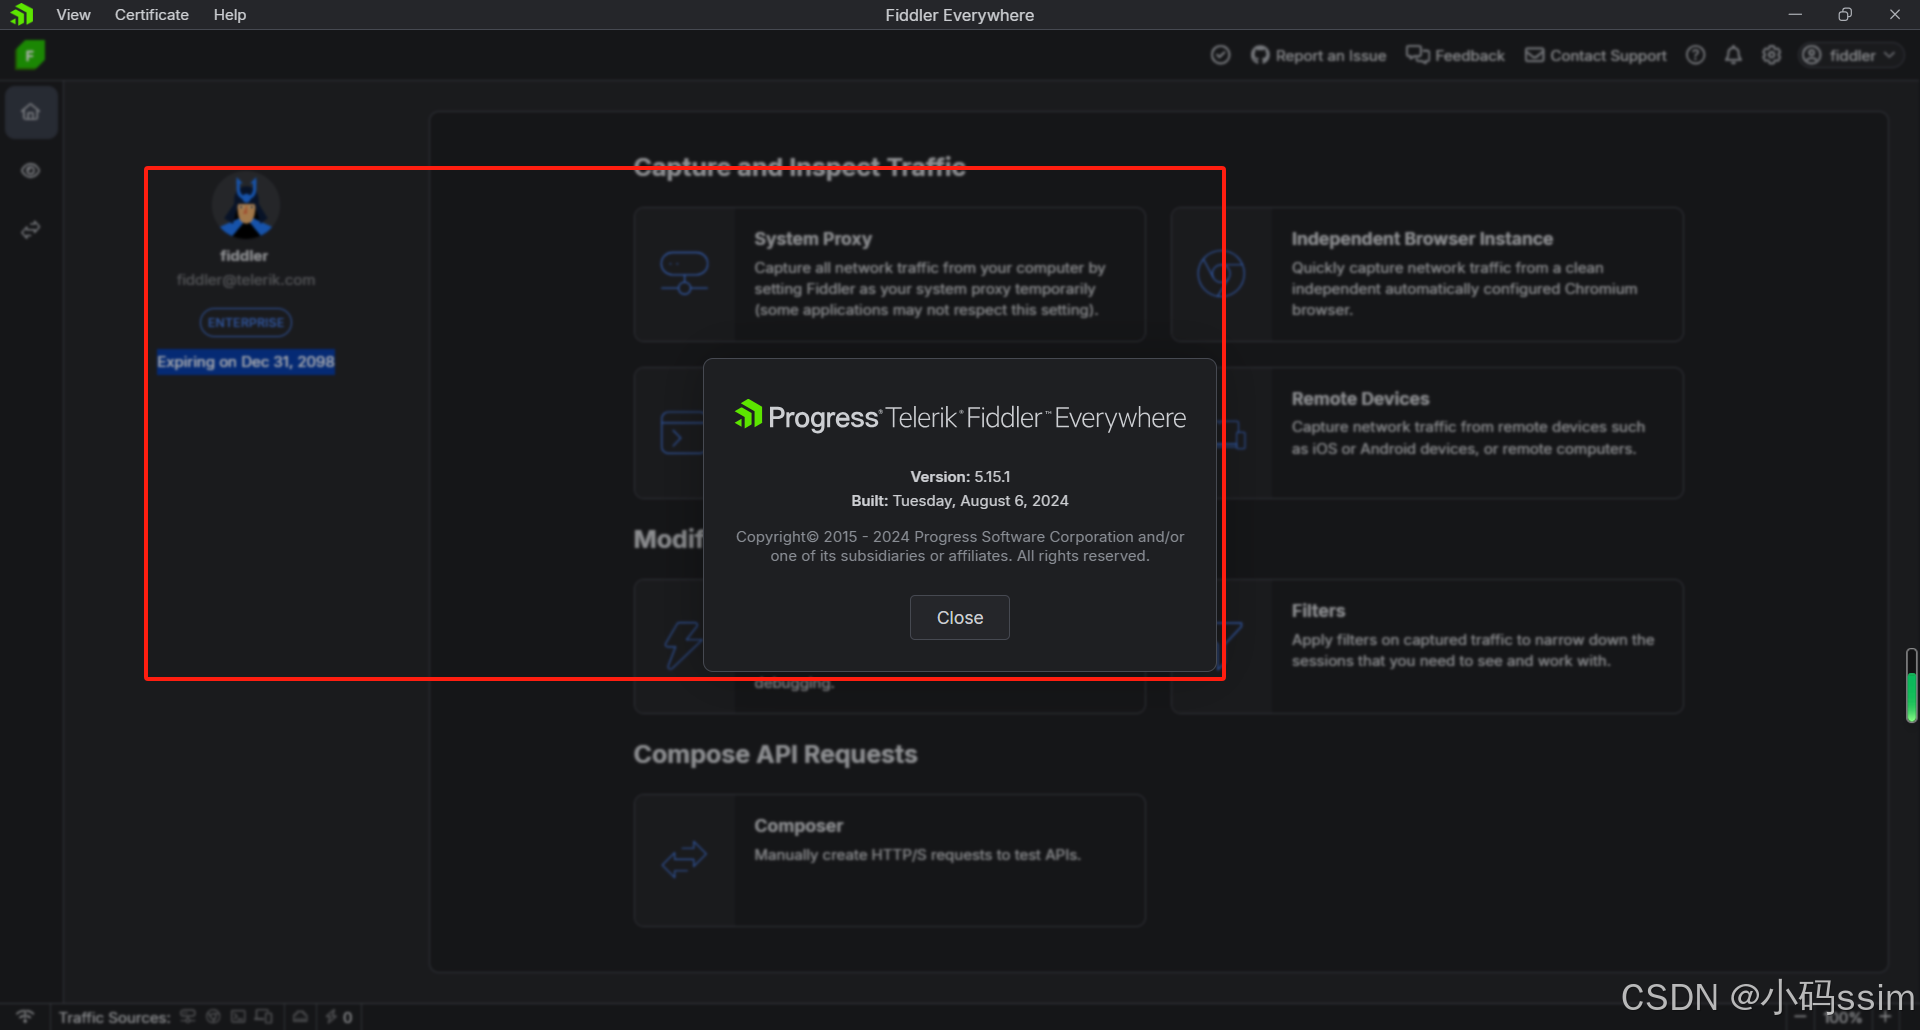Open the Help menu
The height and width of the screenshot is (1030, 1920).
point(229,15)
